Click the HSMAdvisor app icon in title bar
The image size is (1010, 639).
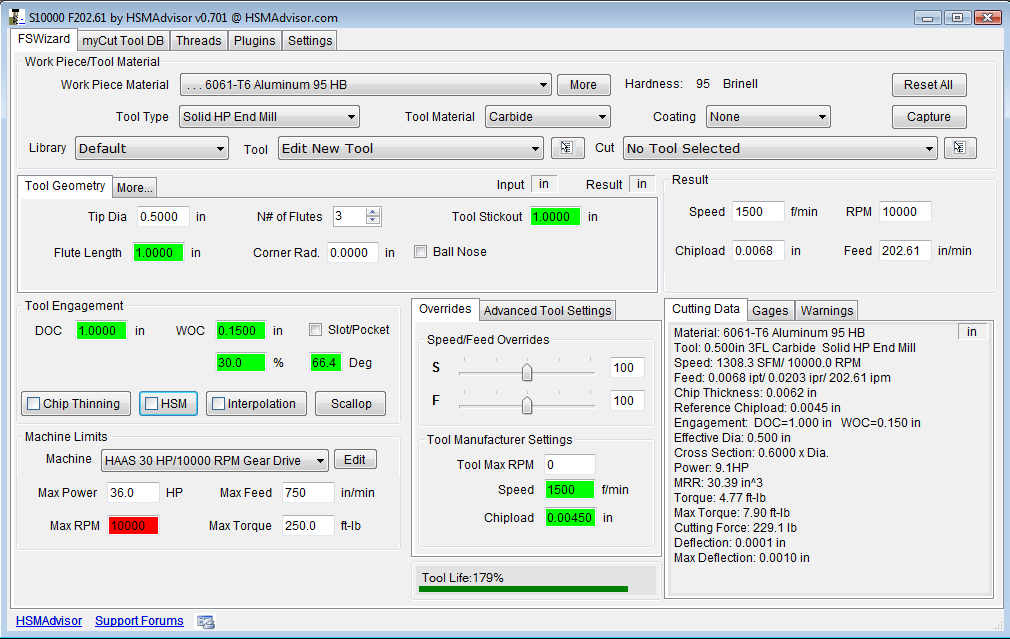[x=16, y=17]
